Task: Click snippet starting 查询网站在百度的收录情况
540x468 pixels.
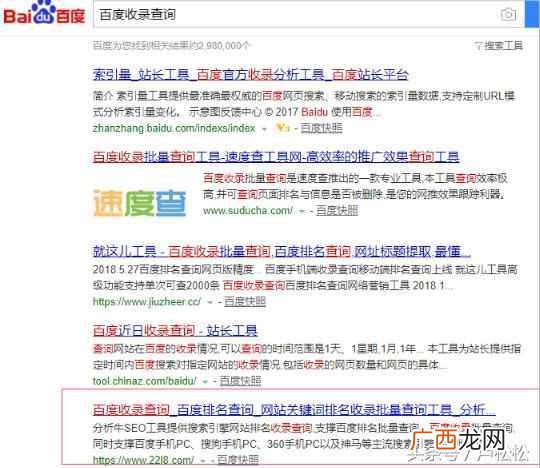Action: (307, 357)
